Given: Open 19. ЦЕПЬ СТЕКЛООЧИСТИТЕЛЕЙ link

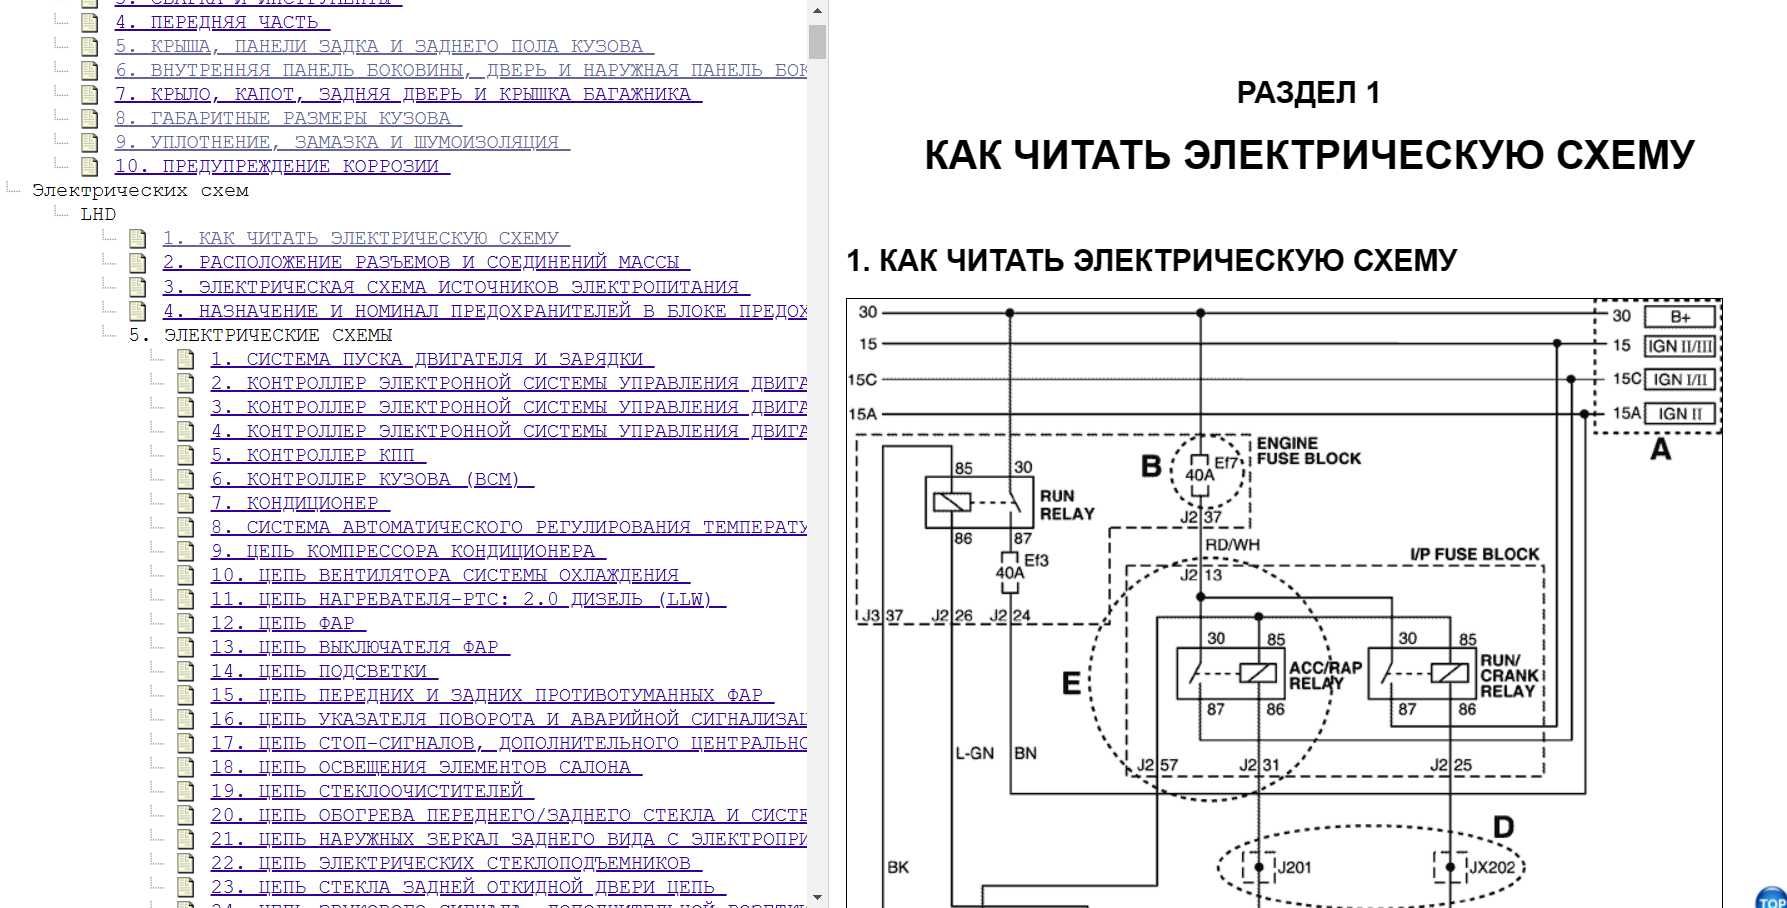Looking at the screenshot, I should pos(372,791).
